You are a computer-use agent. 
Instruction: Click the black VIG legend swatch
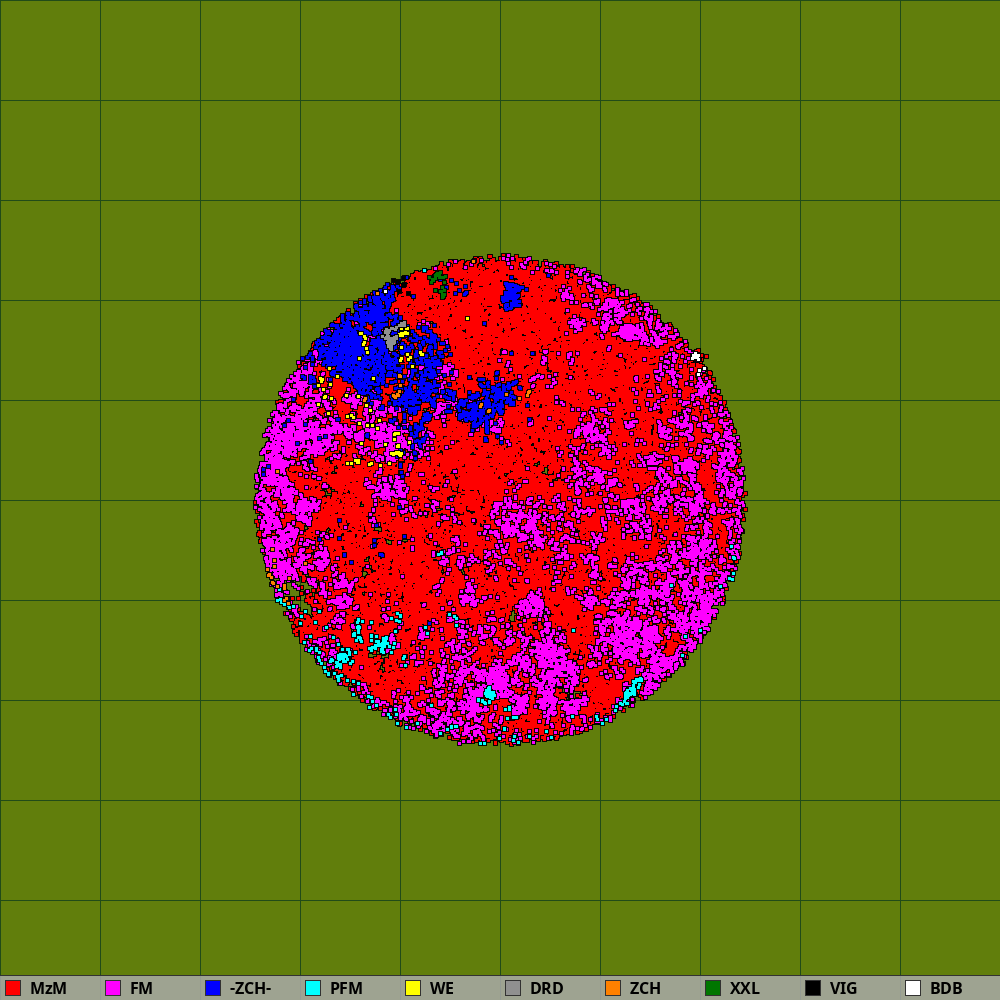point(813,988)
